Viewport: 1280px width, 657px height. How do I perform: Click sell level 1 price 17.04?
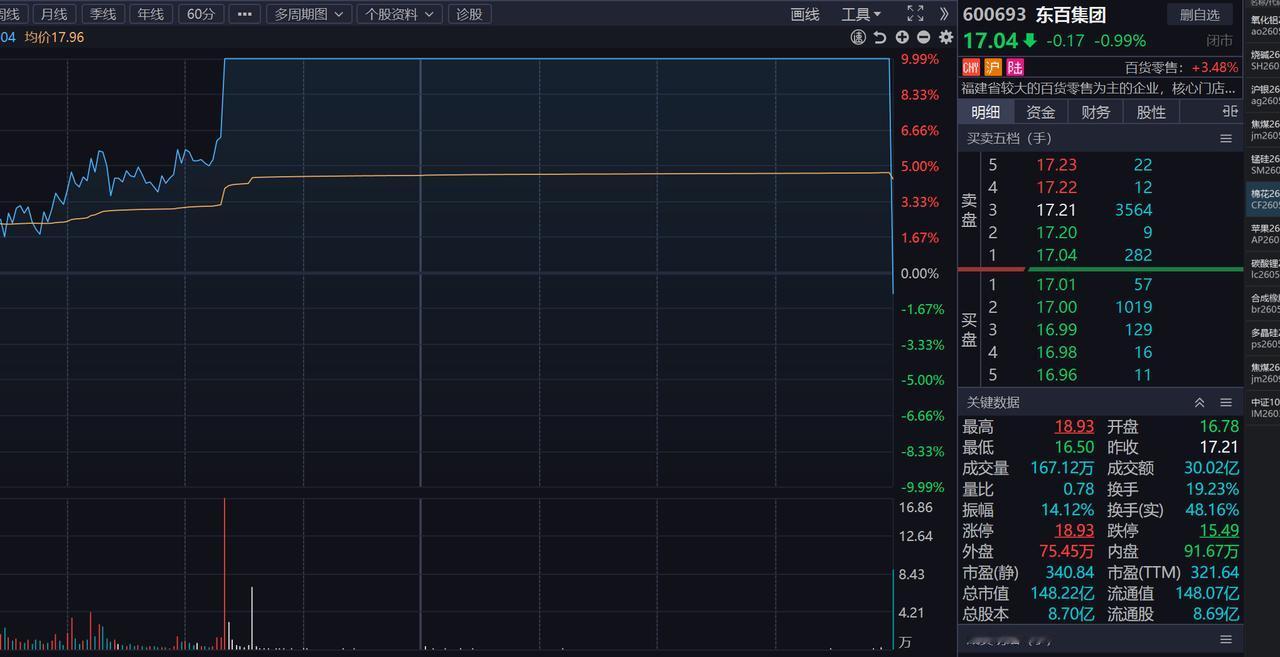pos(1057,255)
